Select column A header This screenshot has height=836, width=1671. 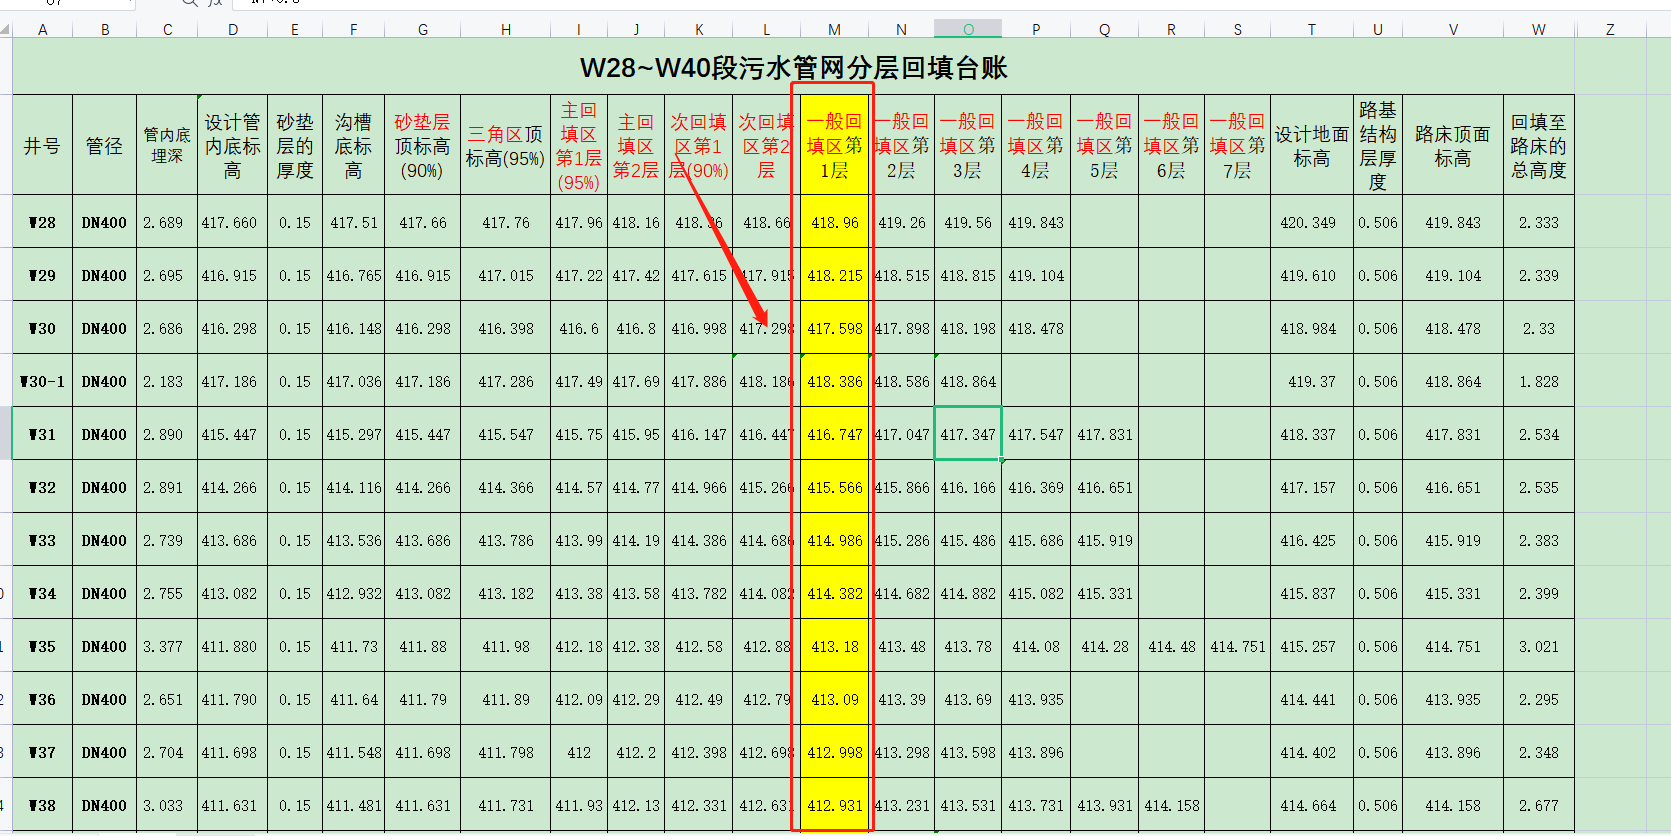pyautogui.click(x=42, y=30)
